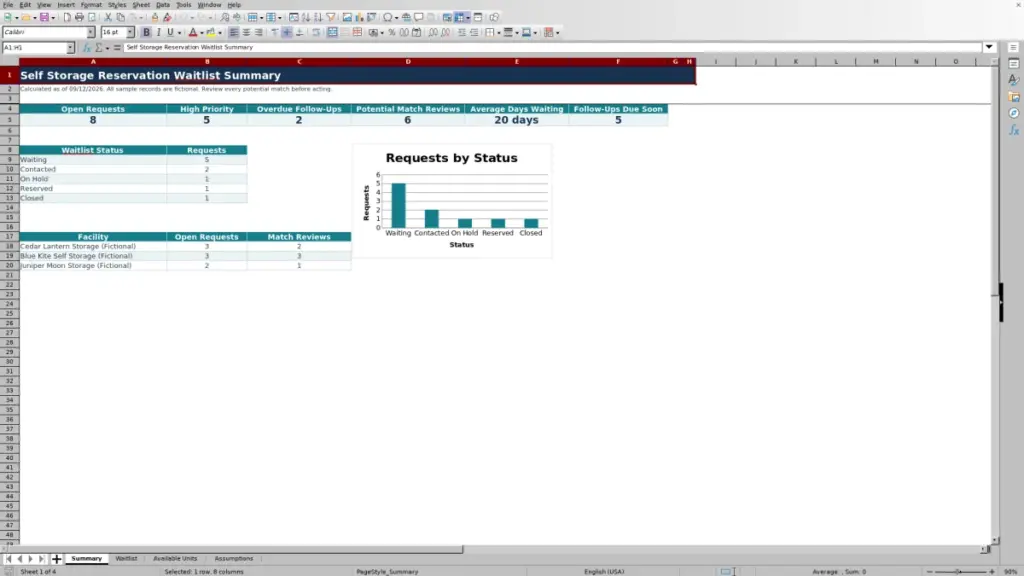1024x576 pixels.
Task: Click the Format as Percent icon
Action: [x=392, y=33]
